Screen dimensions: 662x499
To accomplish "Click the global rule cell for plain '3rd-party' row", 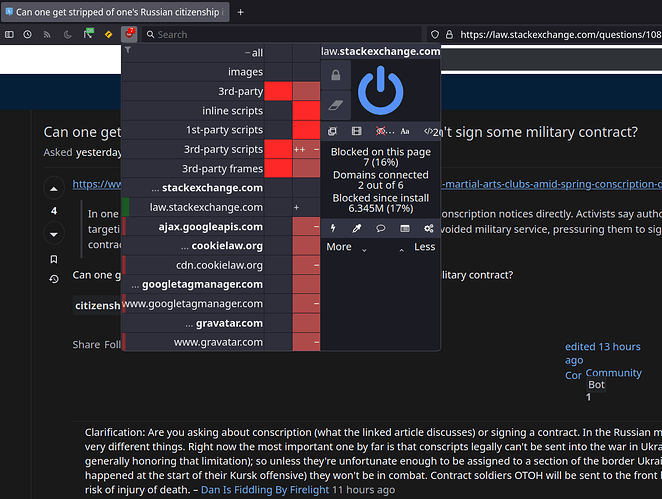I will click(278, 91).
